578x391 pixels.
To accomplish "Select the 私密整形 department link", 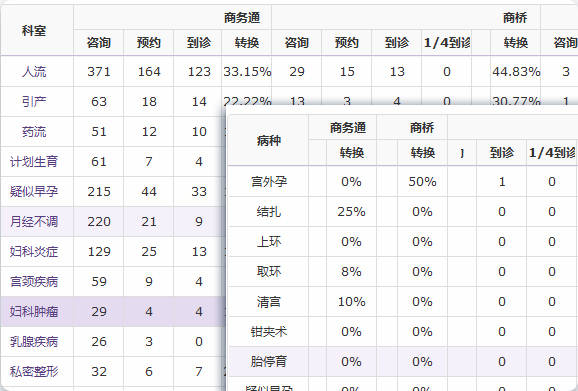I will point(34,371).
